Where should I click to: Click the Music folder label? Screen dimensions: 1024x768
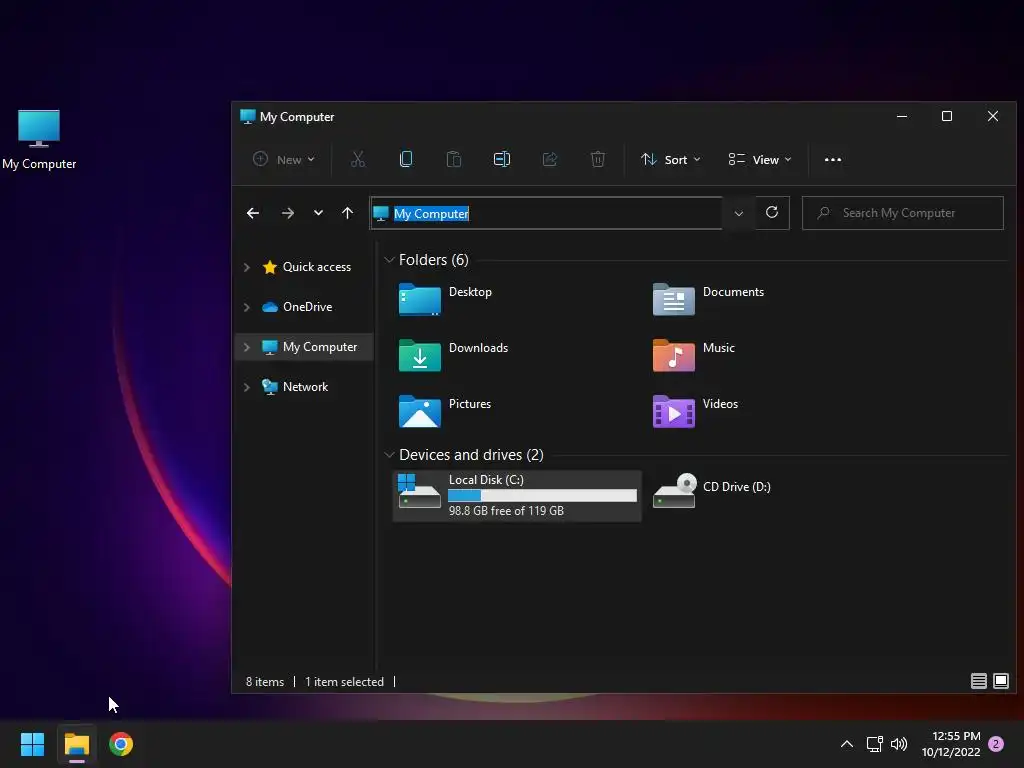(719, 348)
